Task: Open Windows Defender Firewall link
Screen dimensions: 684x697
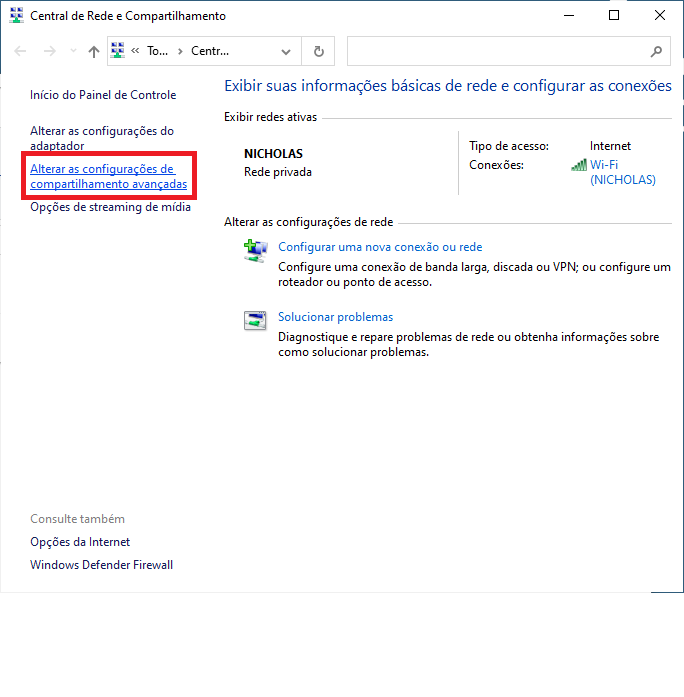Action: (x=101, y=565)
